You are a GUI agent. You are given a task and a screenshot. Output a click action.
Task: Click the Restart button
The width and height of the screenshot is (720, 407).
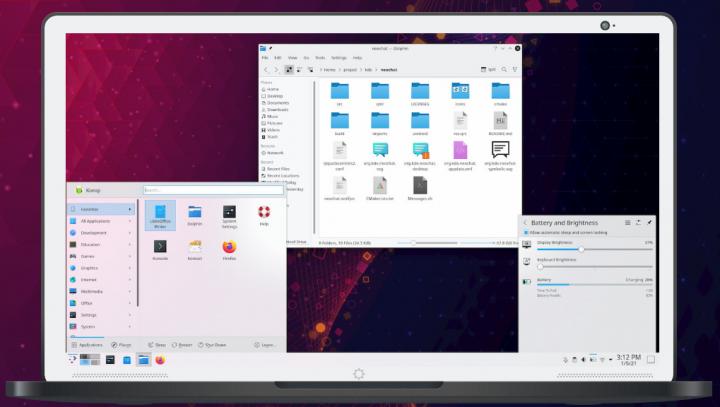(x=183, y=344)
